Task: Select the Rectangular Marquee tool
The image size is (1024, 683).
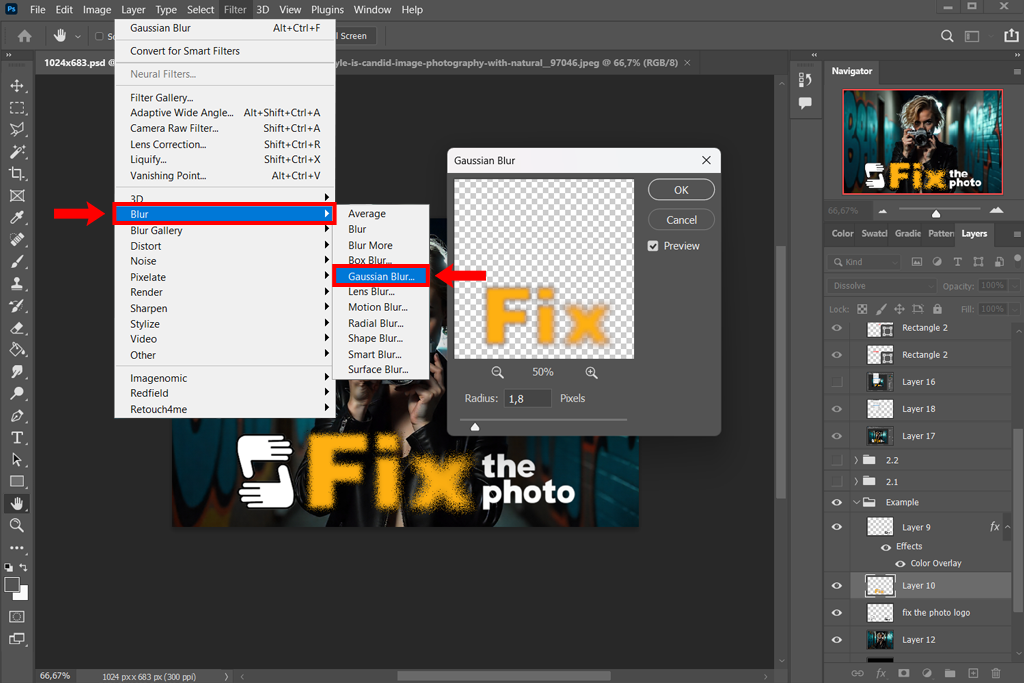Action: [x=17, y=108]
